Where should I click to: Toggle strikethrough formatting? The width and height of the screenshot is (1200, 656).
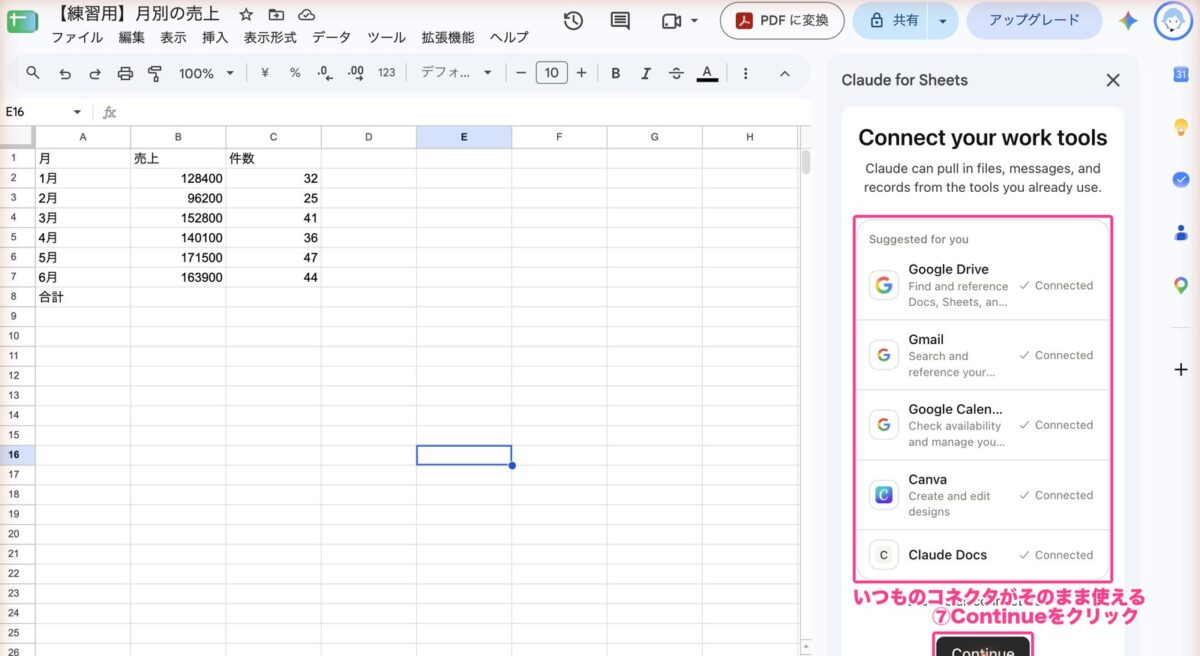(x=676, y=73)
